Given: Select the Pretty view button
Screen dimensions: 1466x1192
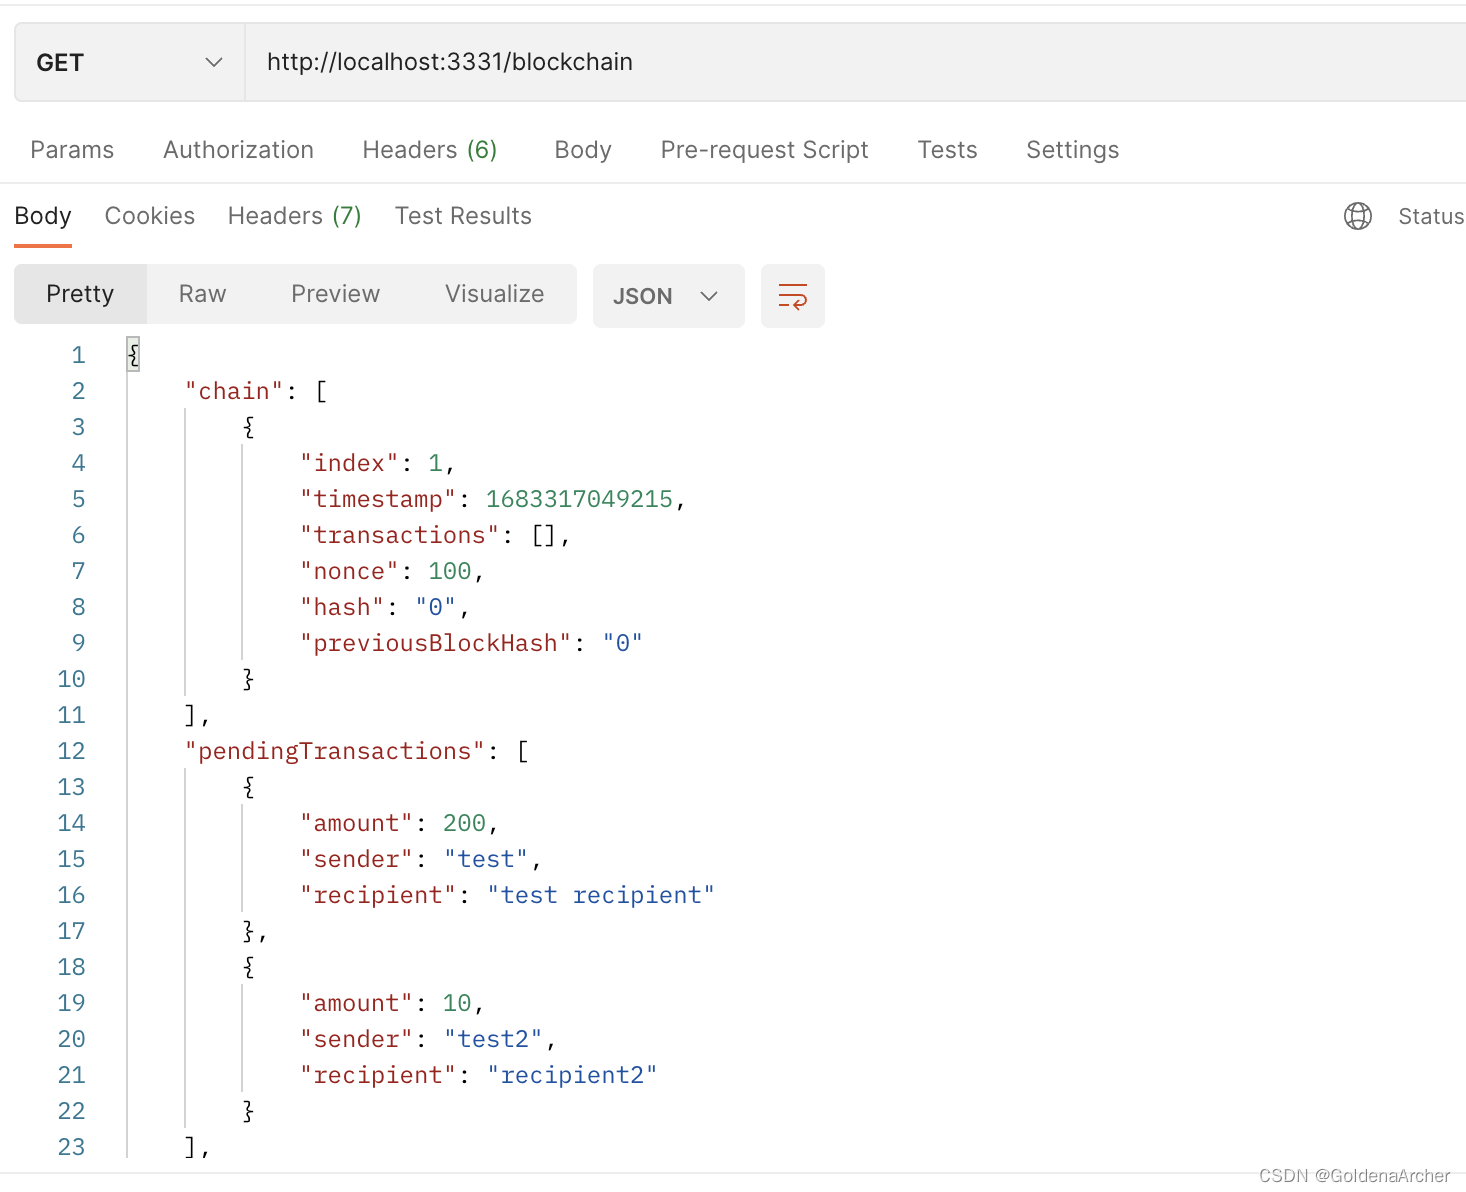Looking at the screenshot, I should tap(80, 294).
